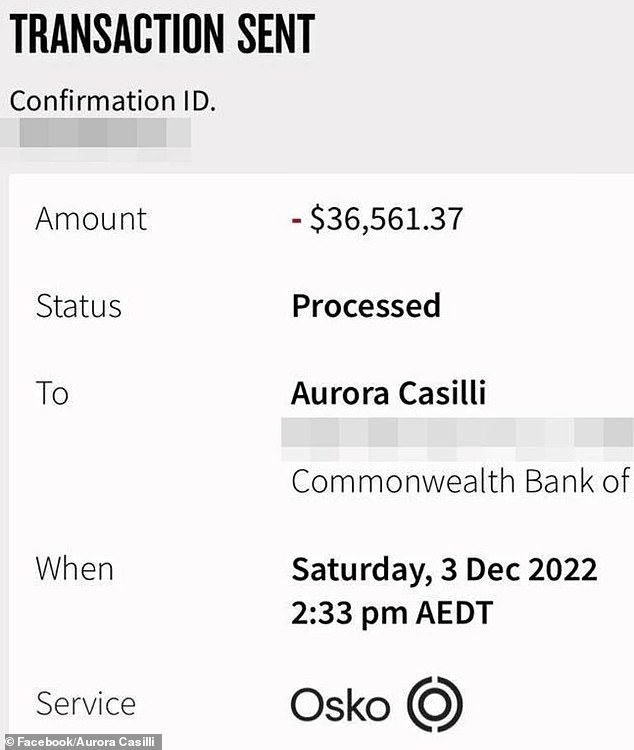Click the copyright symbol in image credit
Viewport: 634px width, 750px height.
8,741
